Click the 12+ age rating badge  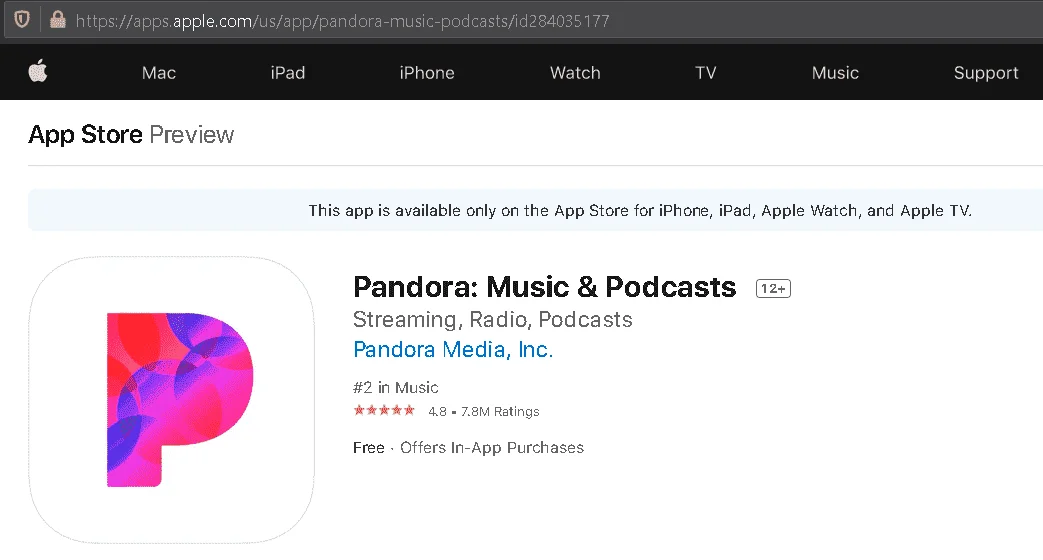pyautogui.click(x=773, y=289)
